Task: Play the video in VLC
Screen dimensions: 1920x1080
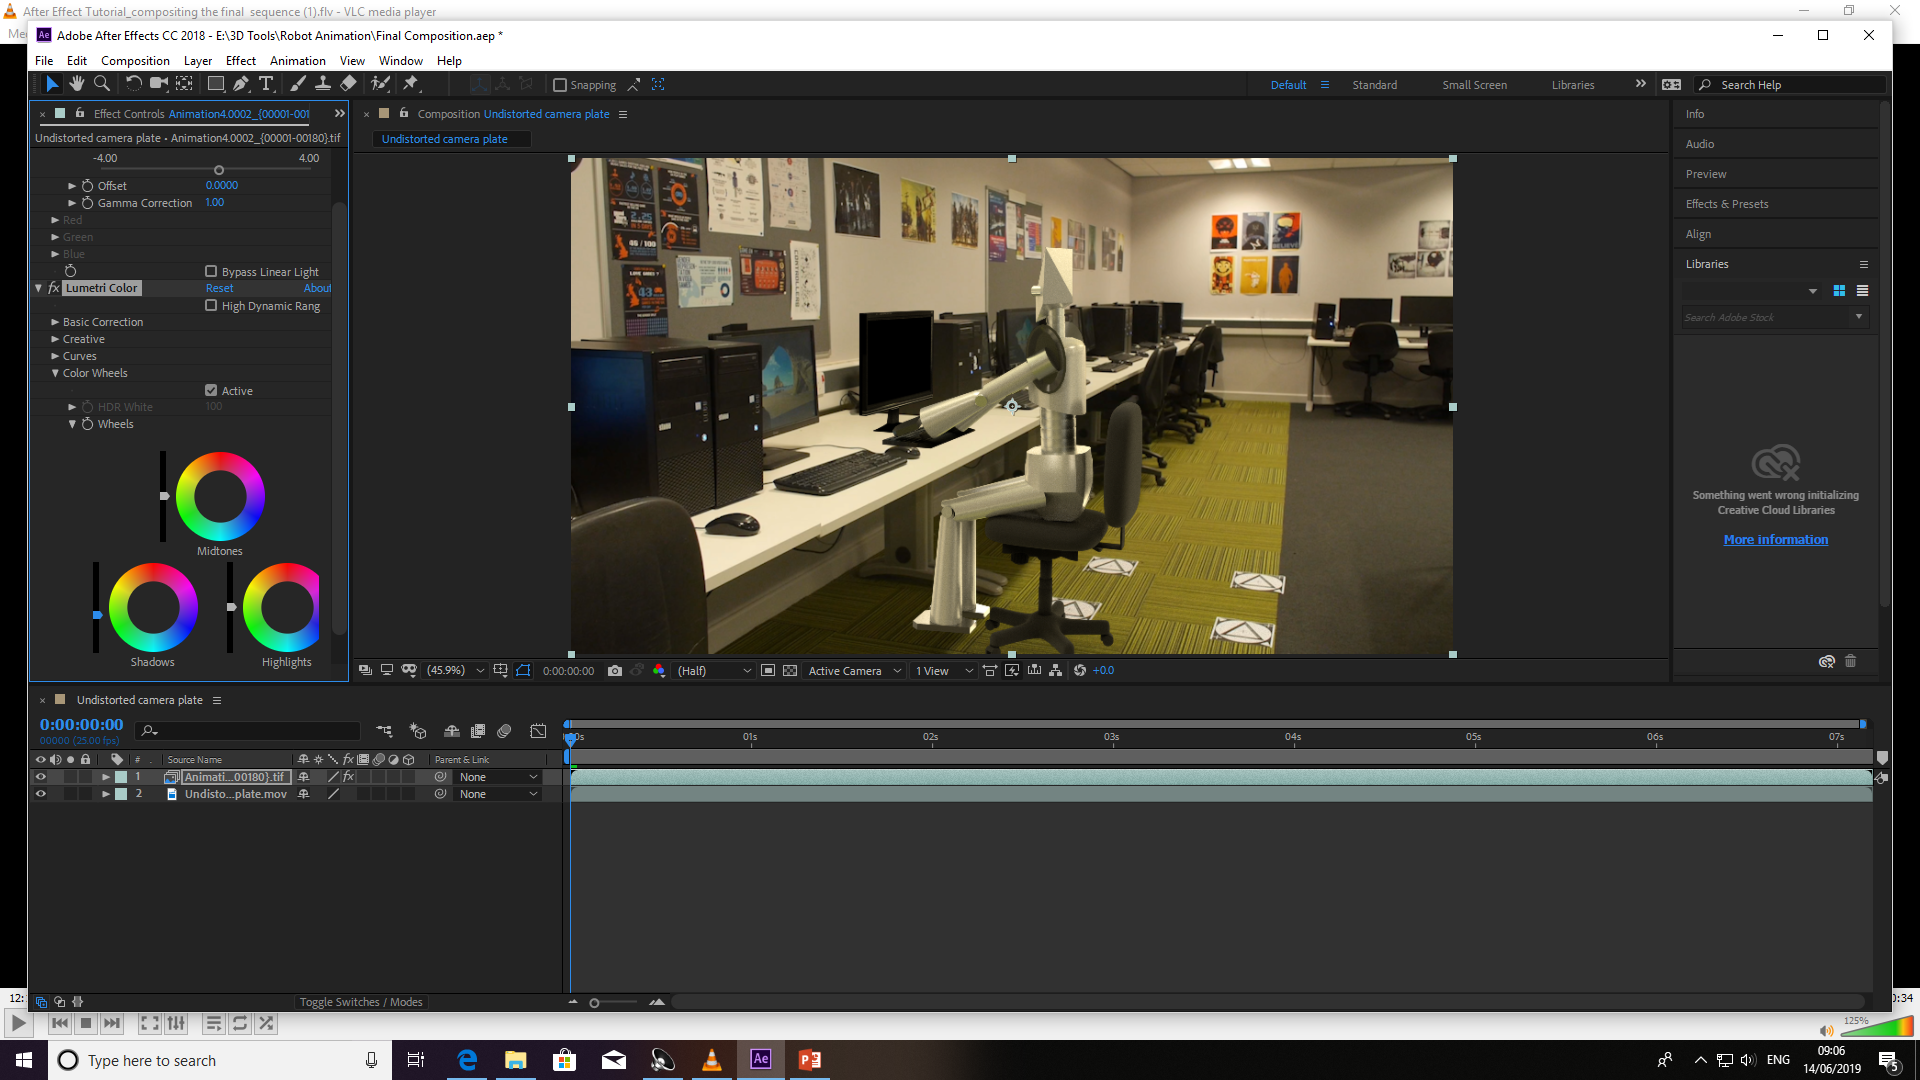Action: pos(18,1023)
